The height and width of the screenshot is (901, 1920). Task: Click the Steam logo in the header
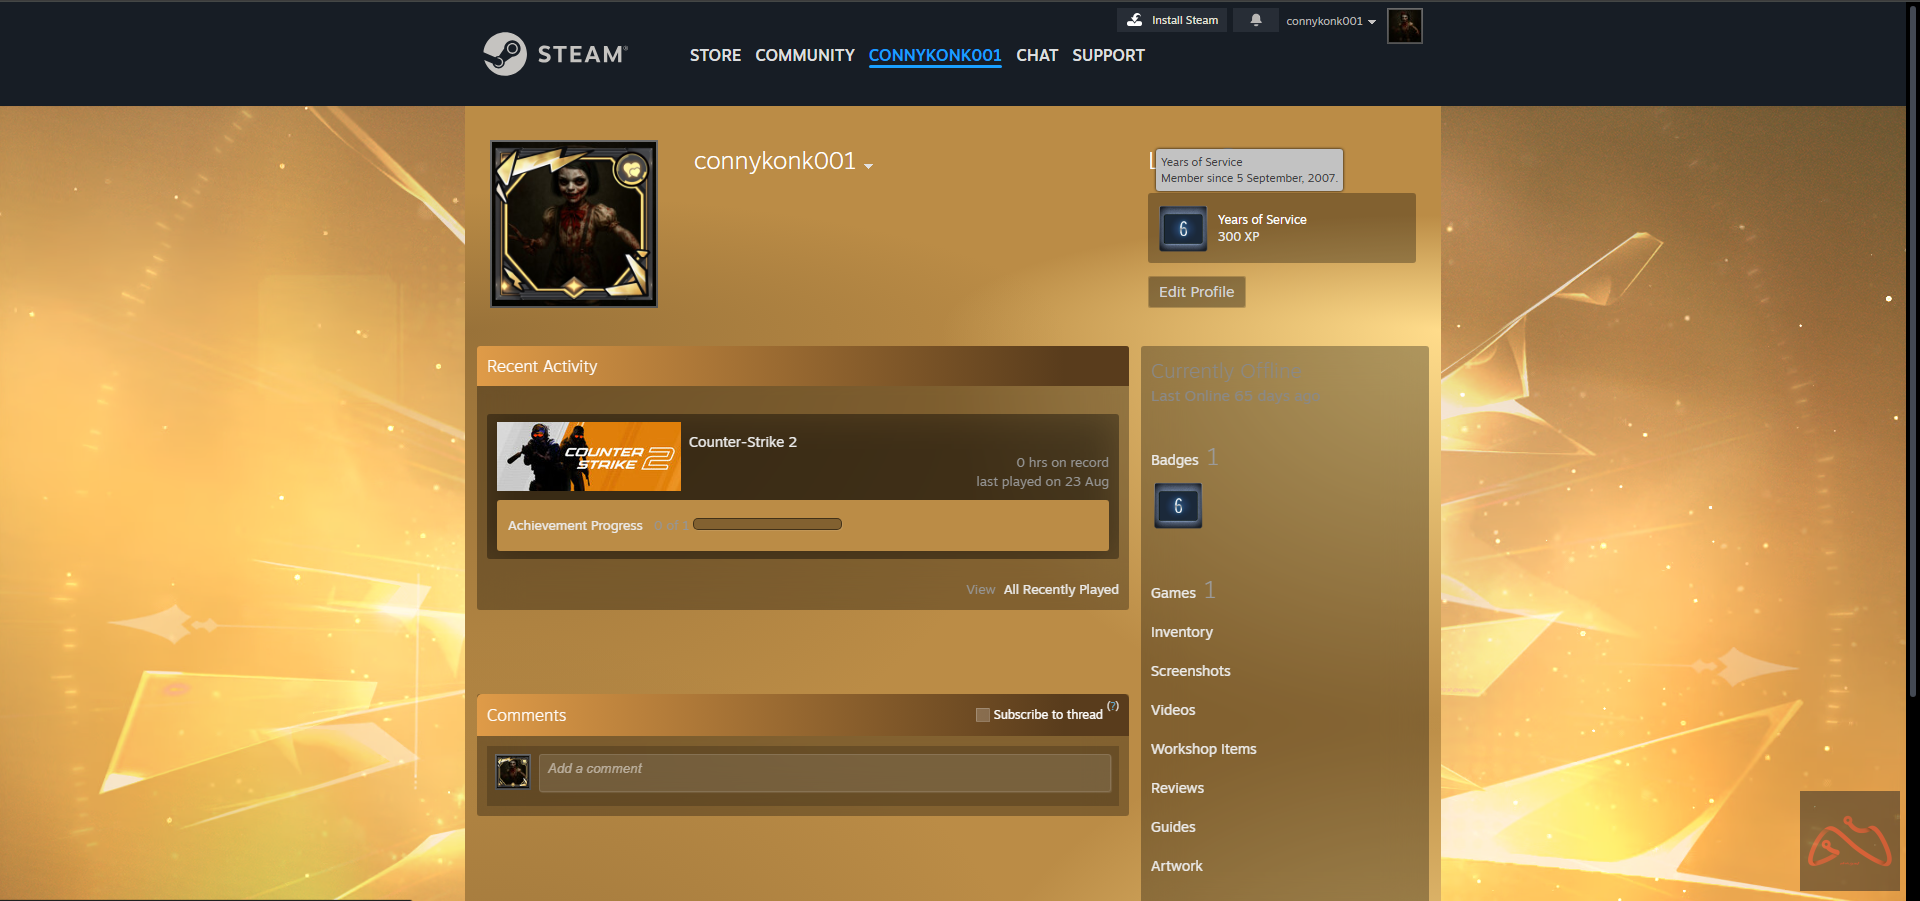point(555,54)
